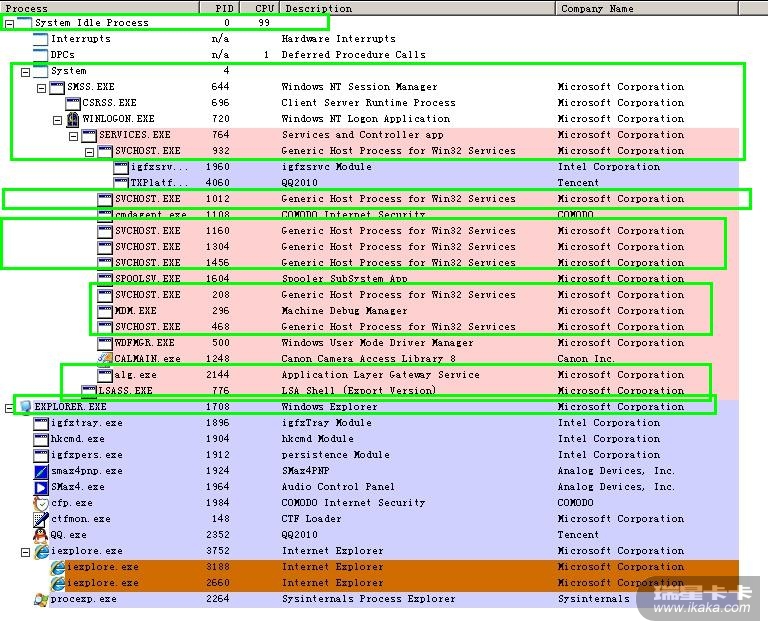This screenshot has width=768, height=628.
Task: Select the iexplore.exe row with PID 2660
Action: click(x=394, y=583)
